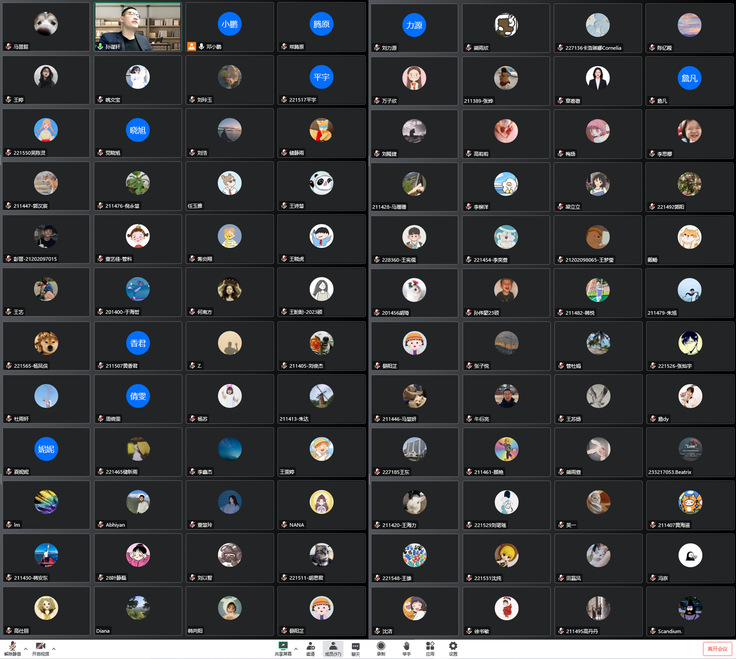
Task: Raise hand in the meeting
Action: 406,647
